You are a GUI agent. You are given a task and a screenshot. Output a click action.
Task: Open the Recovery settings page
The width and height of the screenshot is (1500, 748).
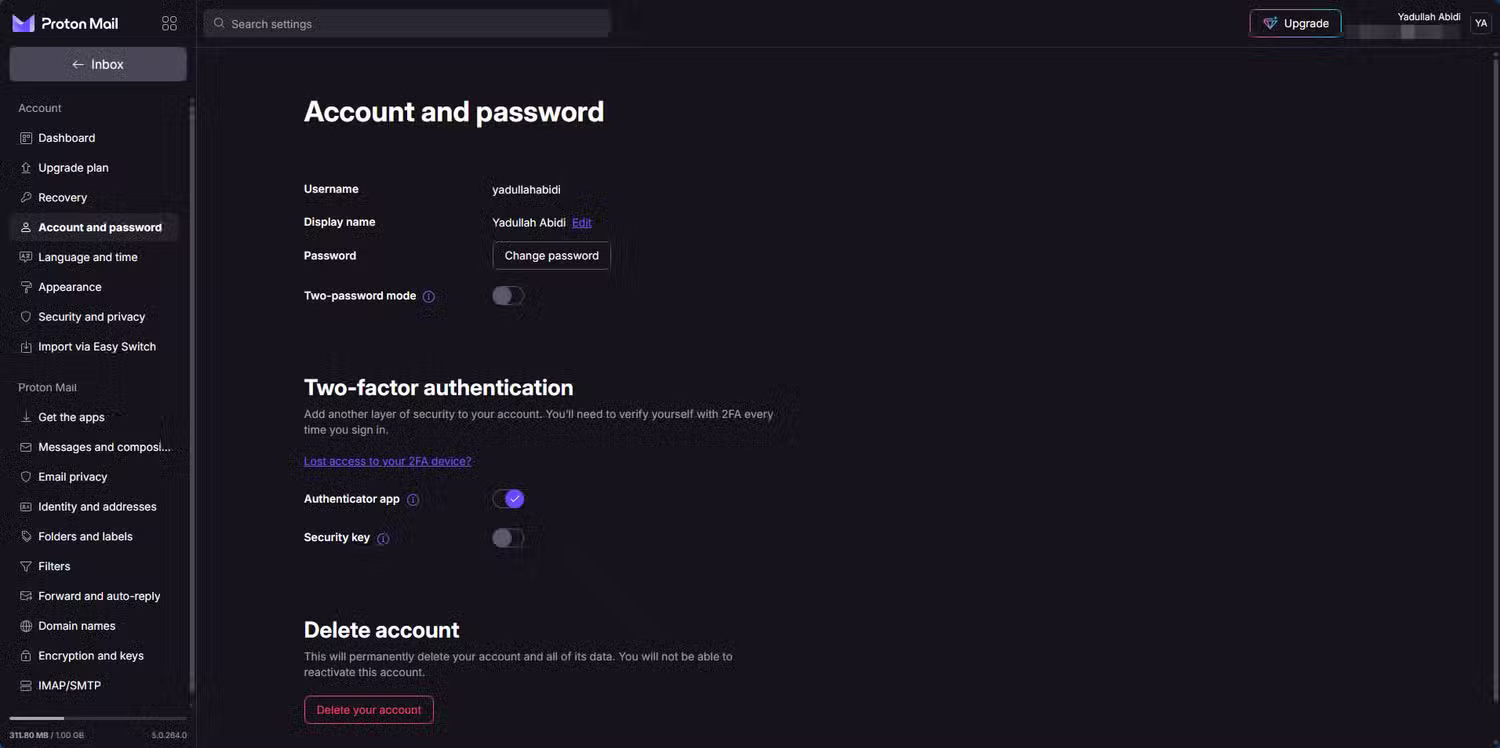(x=62, y=198)
